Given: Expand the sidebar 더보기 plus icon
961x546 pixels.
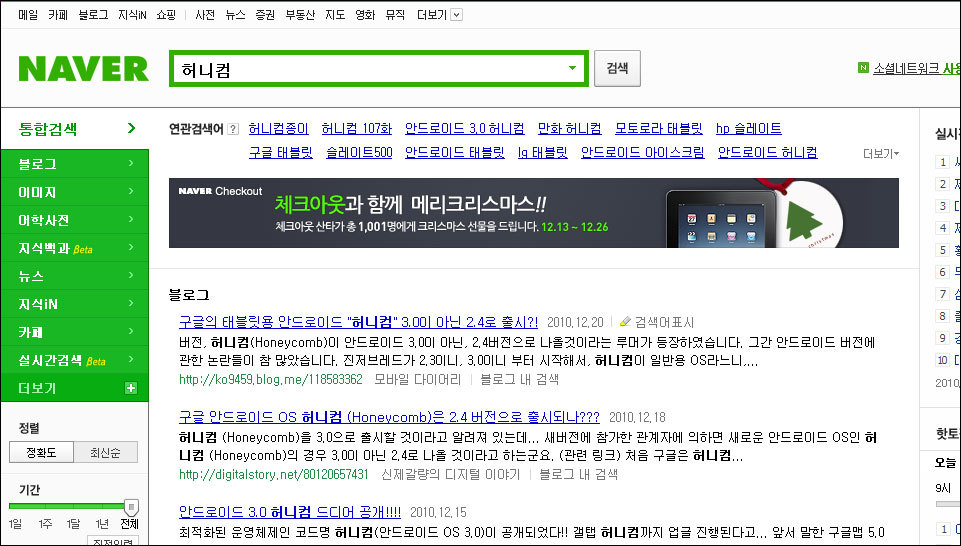Looking at the screenshot, I should [131, 388].
